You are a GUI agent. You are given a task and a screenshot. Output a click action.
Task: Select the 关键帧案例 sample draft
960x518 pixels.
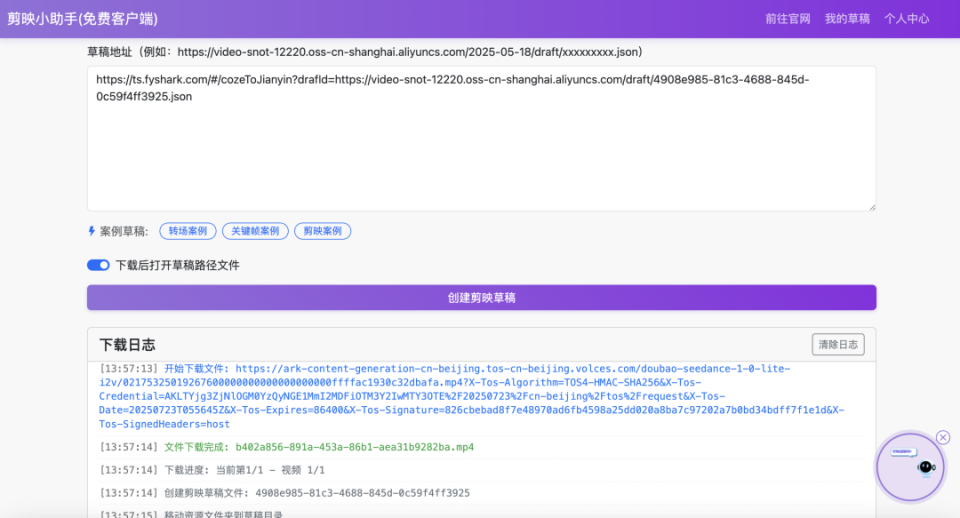pyautogui.click(x=255, y=231)
